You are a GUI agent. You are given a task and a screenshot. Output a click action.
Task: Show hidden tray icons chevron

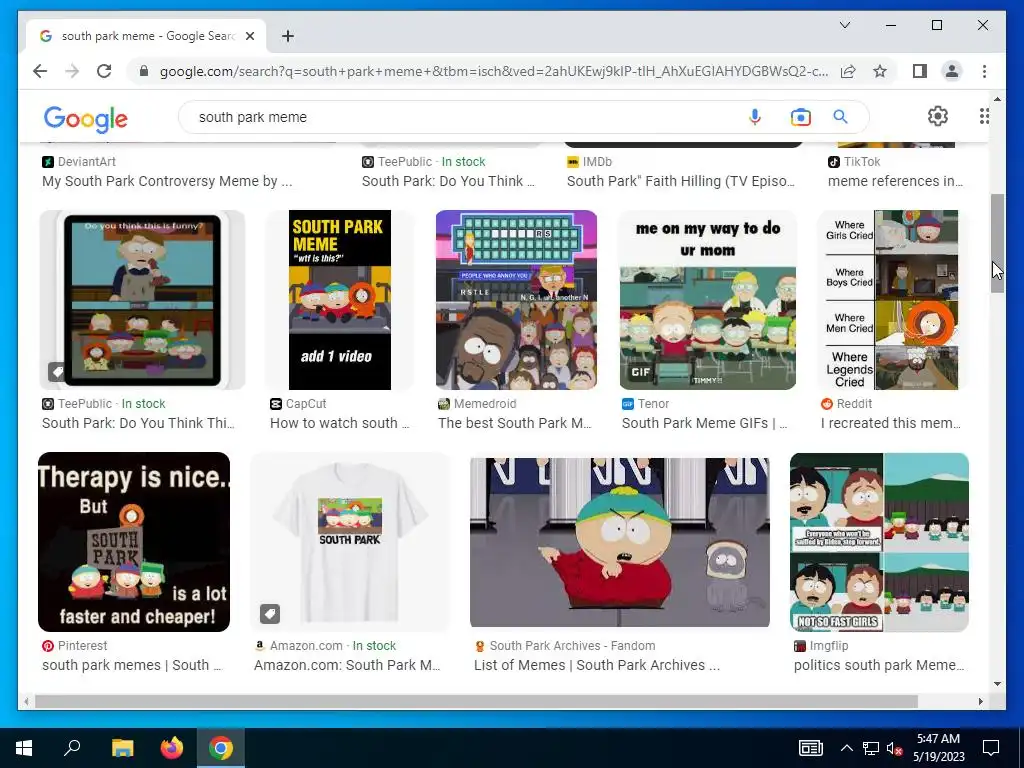[846, 748]
